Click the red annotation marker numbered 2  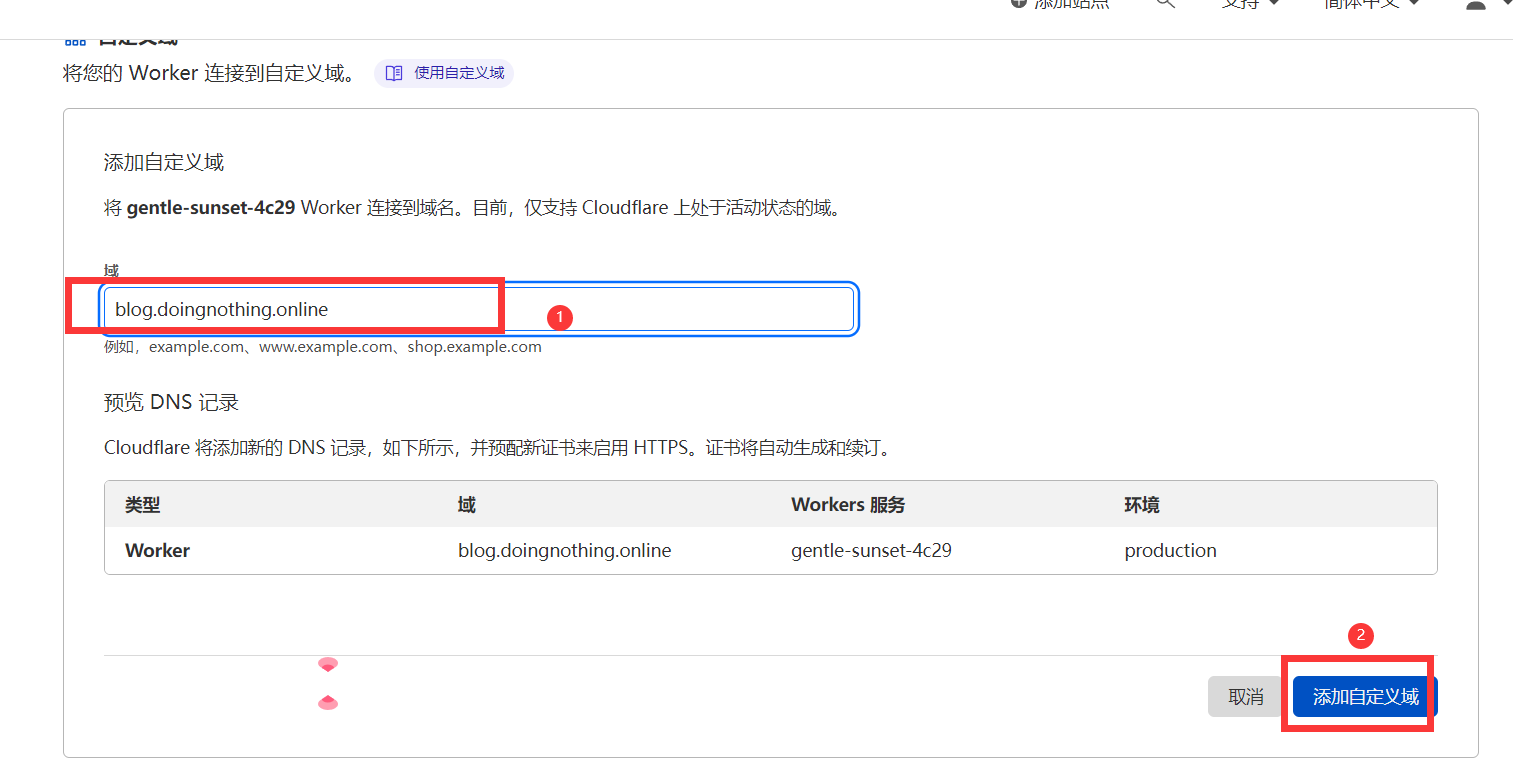tap(1360, 635)
